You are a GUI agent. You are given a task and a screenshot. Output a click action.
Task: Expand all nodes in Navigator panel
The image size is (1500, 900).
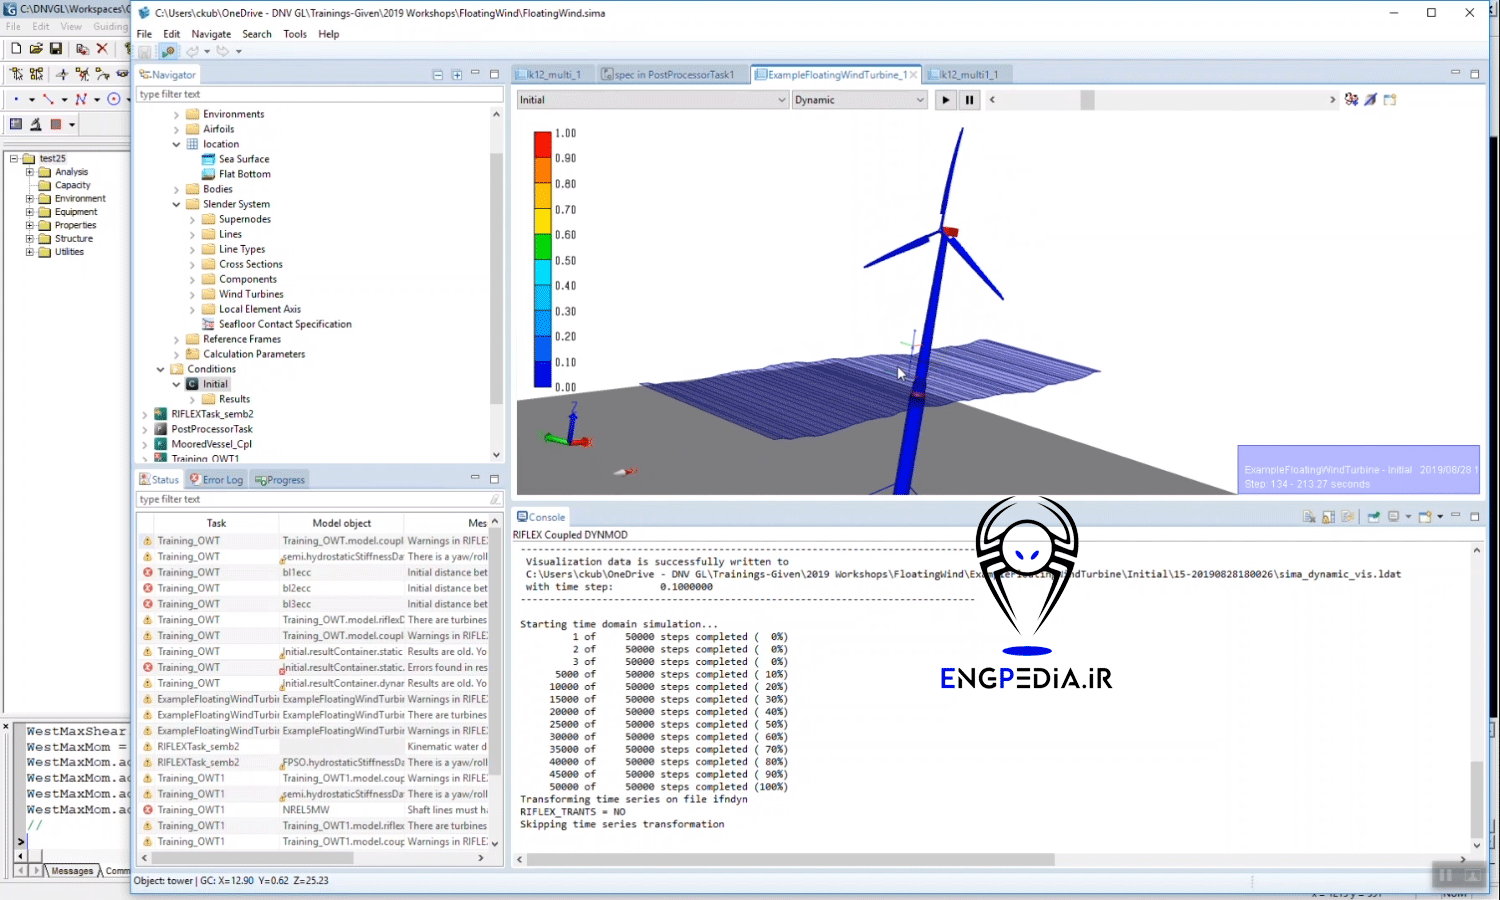[x=457, y=75]
